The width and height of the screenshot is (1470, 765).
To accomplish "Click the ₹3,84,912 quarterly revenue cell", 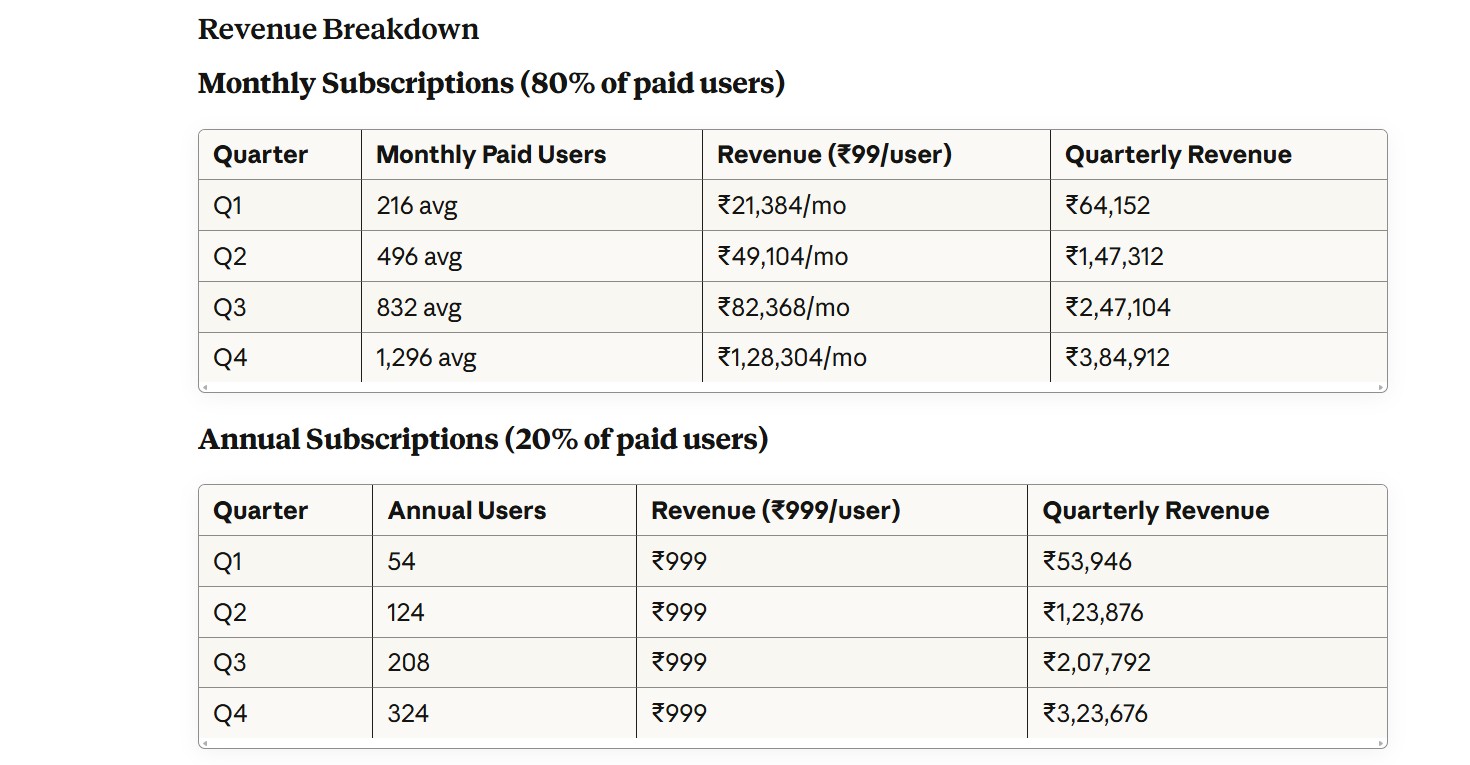I will (x=1117, y=358).
